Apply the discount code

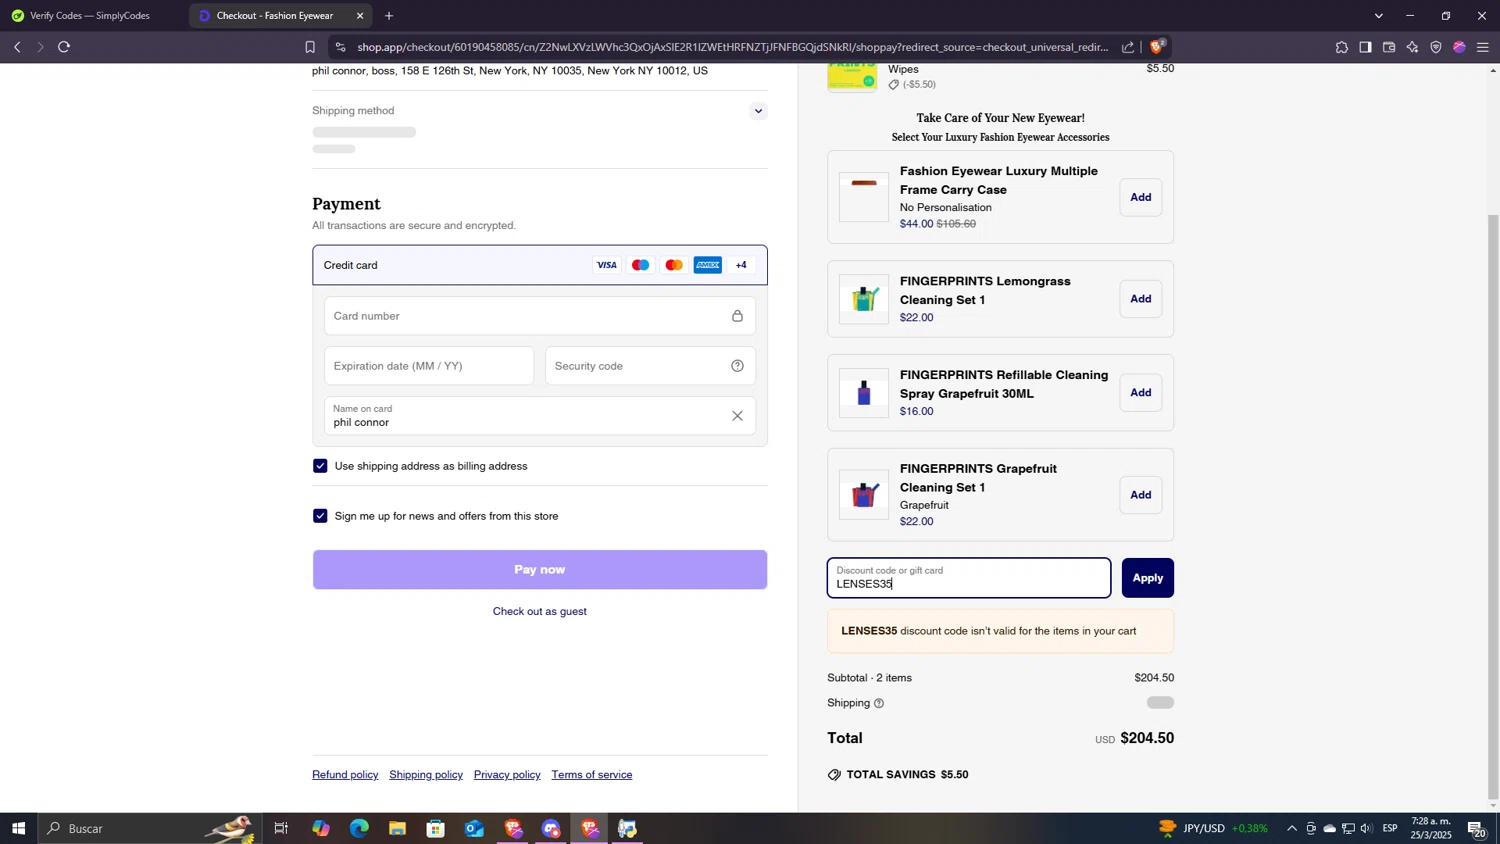[x=1147, y=578]
